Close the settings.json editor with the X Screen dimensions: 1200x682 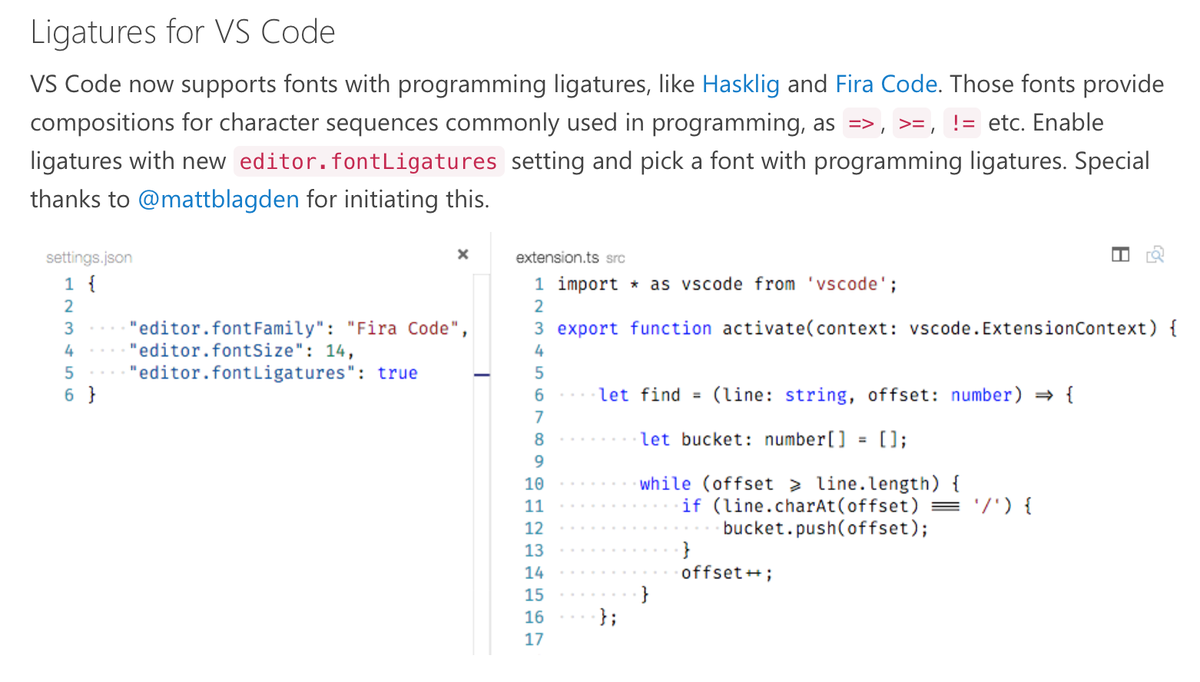tap(462, 255)
